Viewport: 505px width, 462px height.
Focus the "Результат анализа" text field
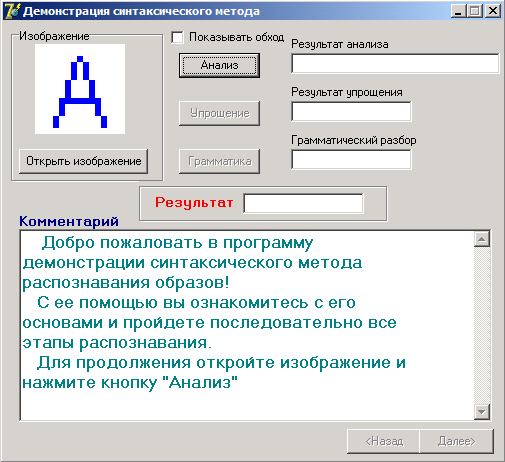(395, 63)
